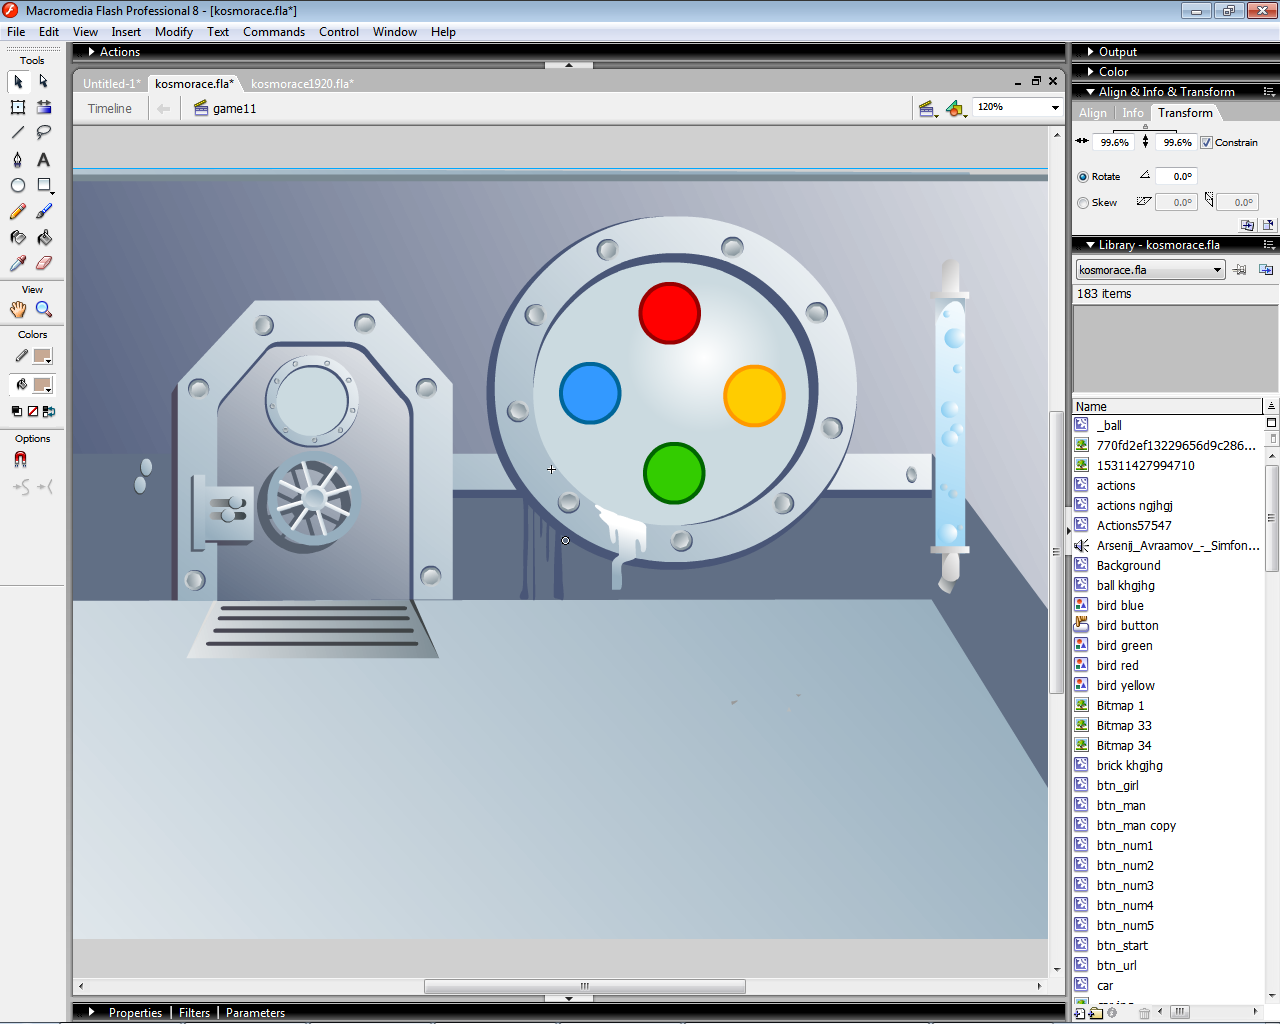Screen dimensions: 1280x1024
Task: Select the bird yellow library item
Action: tap(1125, 686)
